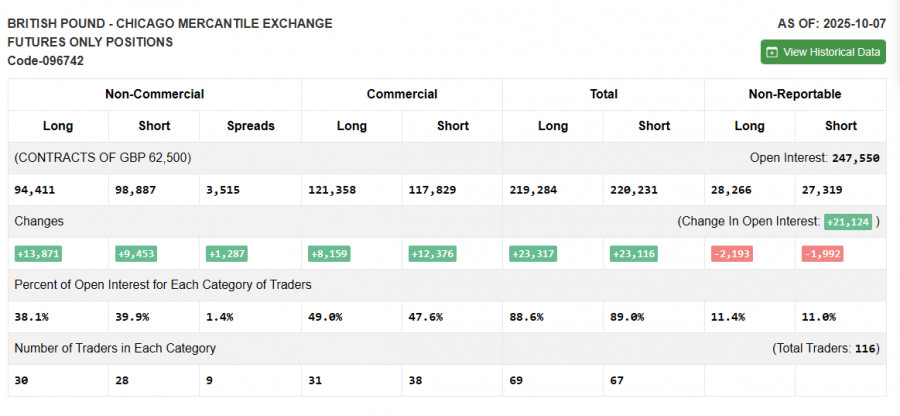
Task: Click the Non-Reportable column group header
Action: [794, 94]
